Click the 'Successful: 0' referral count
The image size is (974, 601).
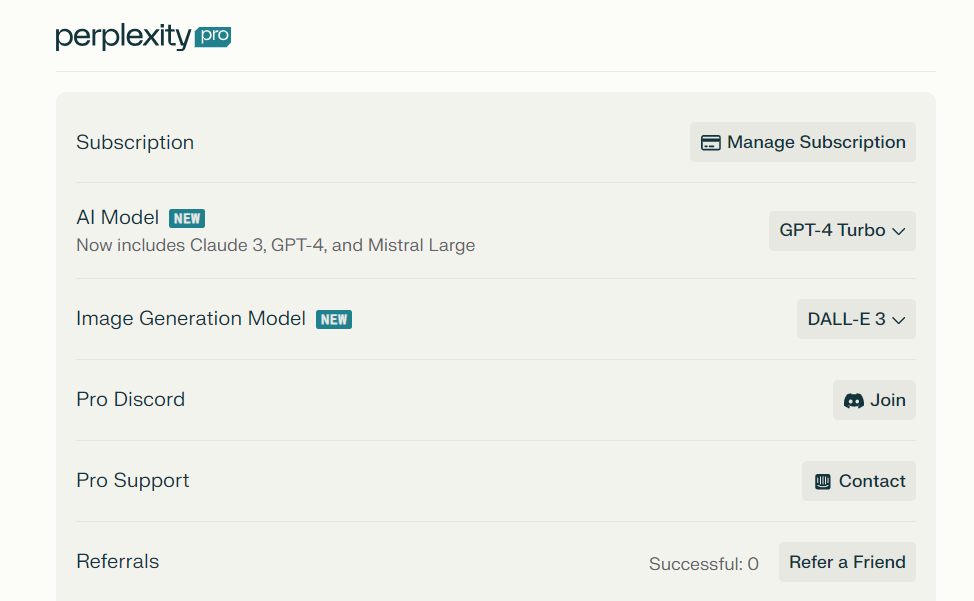(704, 564)
